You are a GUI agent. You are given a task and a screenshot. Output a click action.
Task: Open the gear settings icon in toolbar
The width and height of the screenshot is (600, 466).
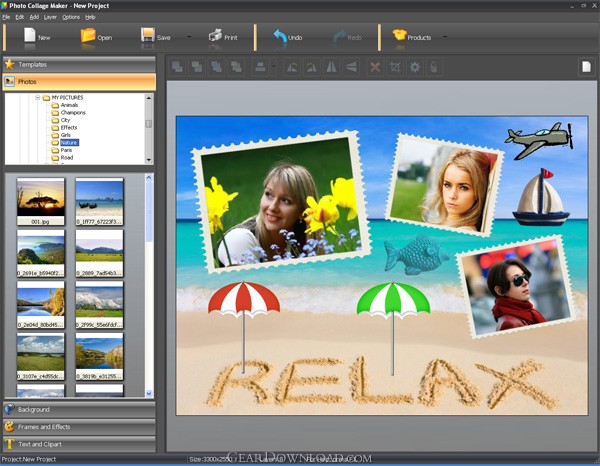(x=415, y=67)
